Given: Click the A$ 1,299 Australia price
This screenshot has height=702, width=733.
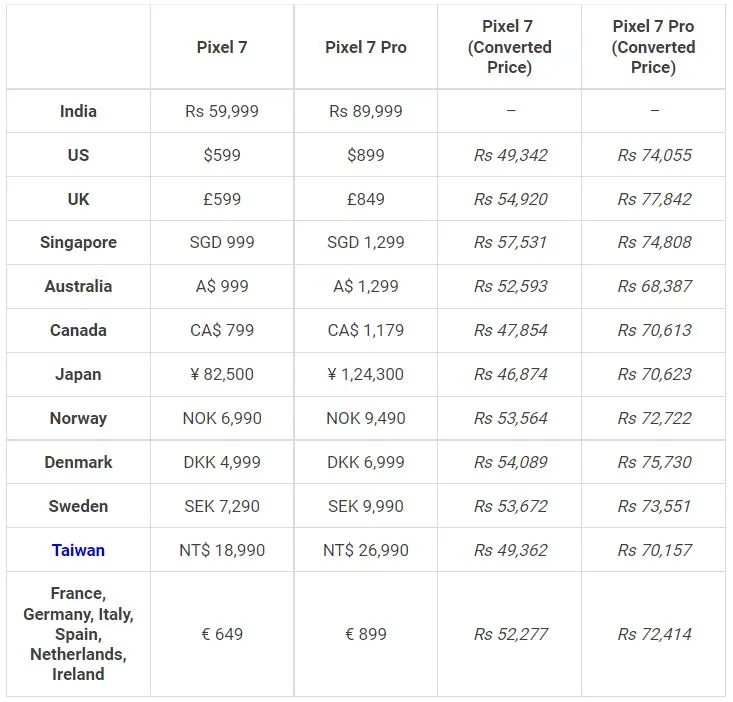Looking at the screenshot, I should point(366,286).
